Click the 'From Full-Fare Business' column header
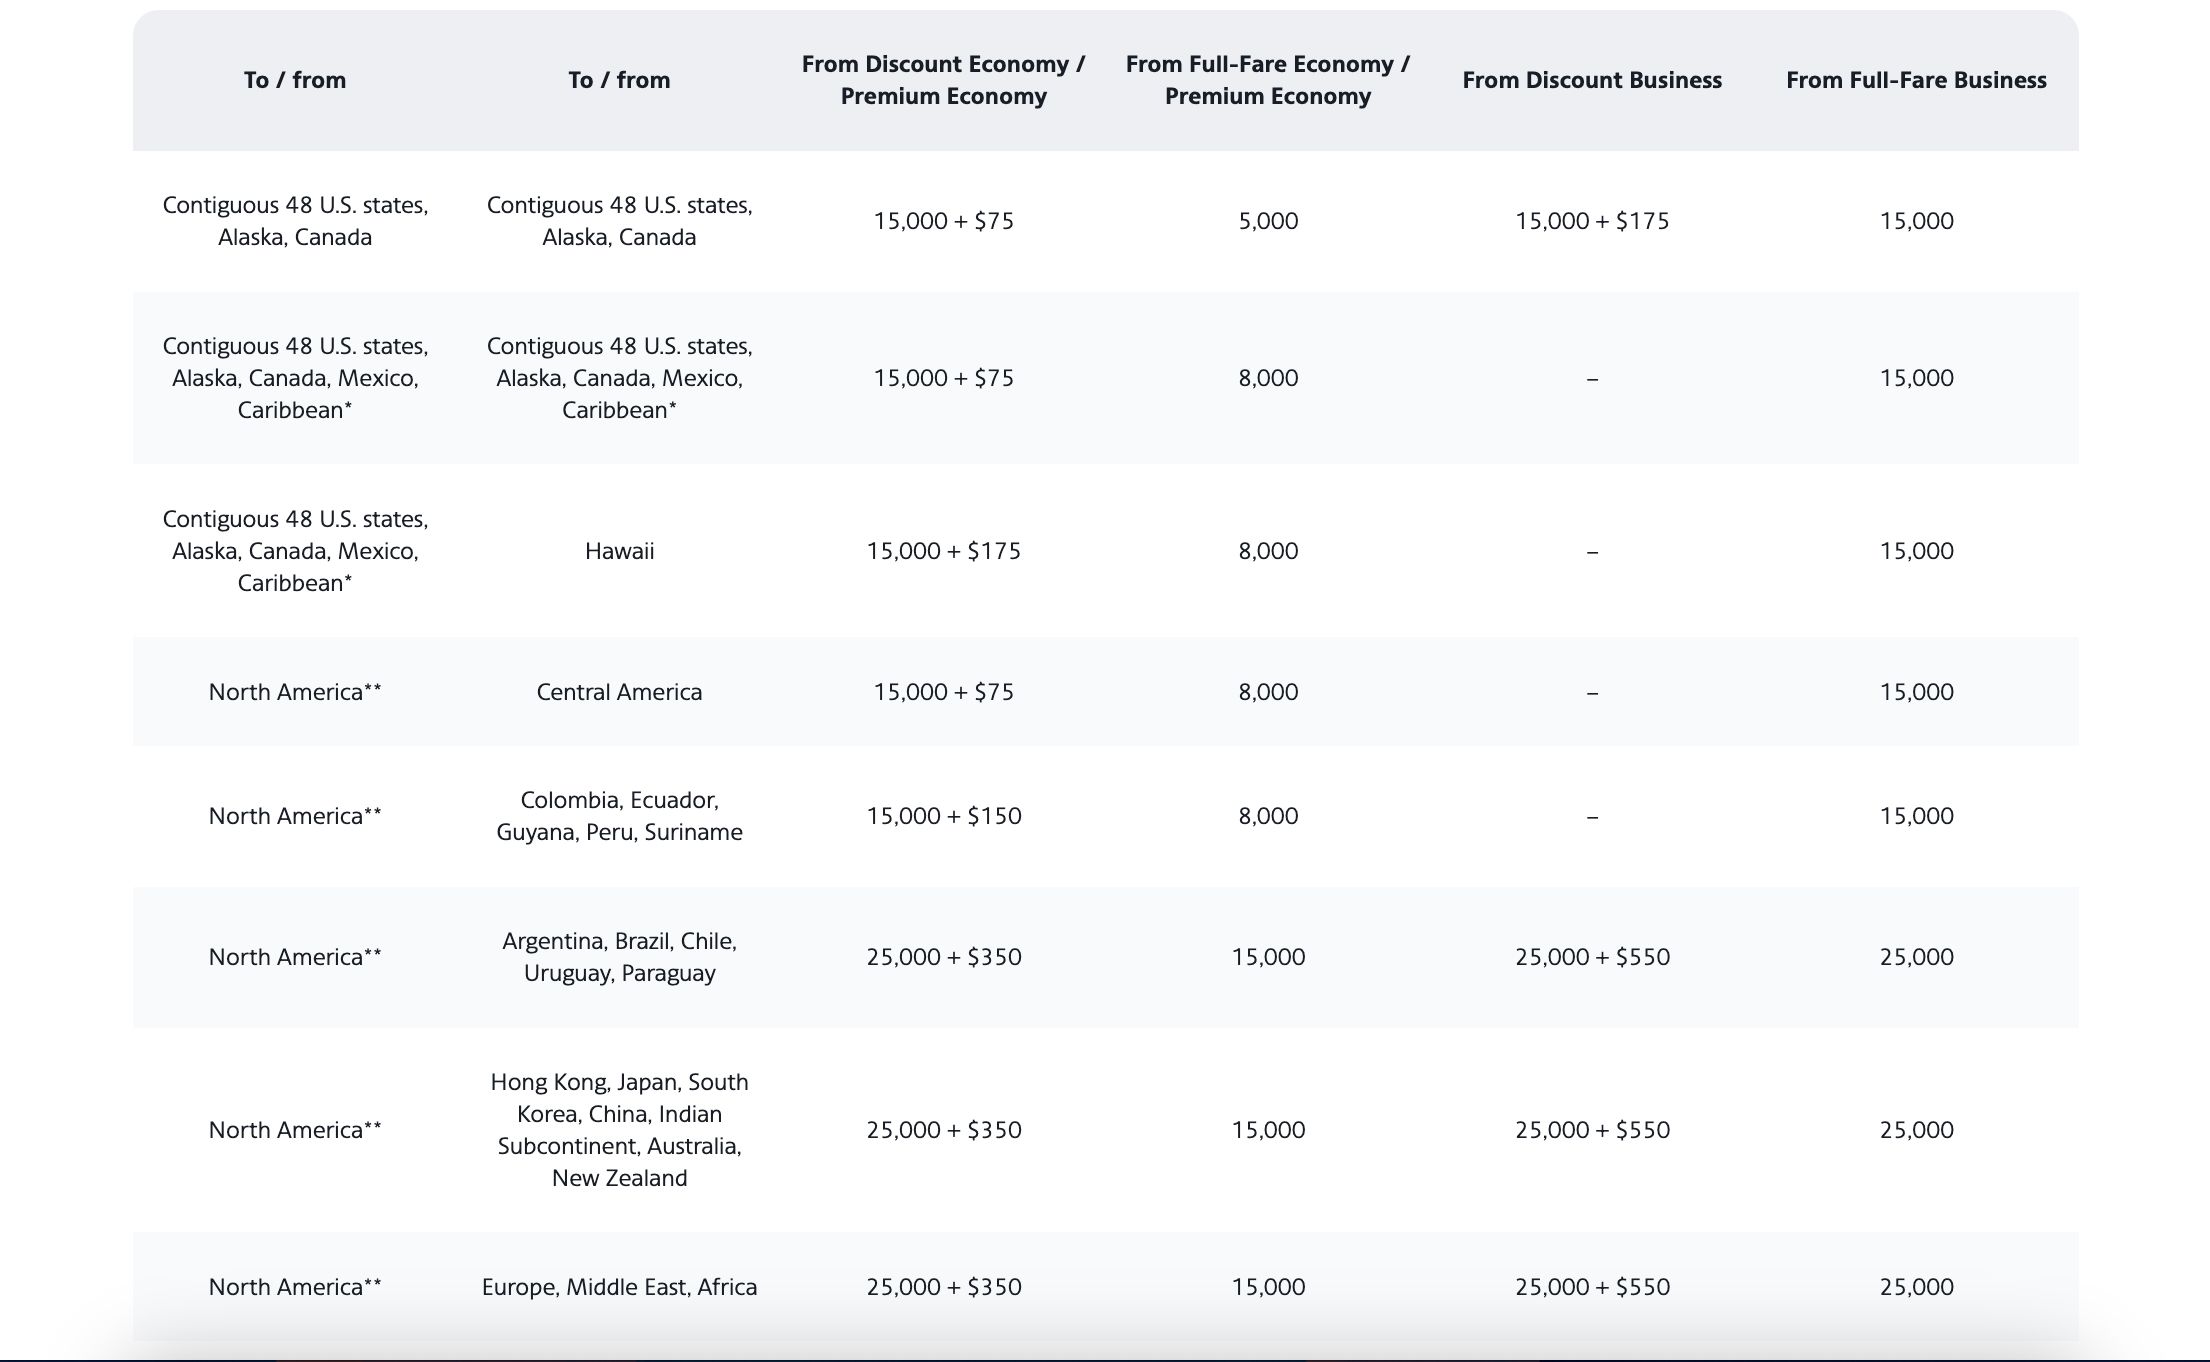2210x1362 pixels. point(1916,80)
